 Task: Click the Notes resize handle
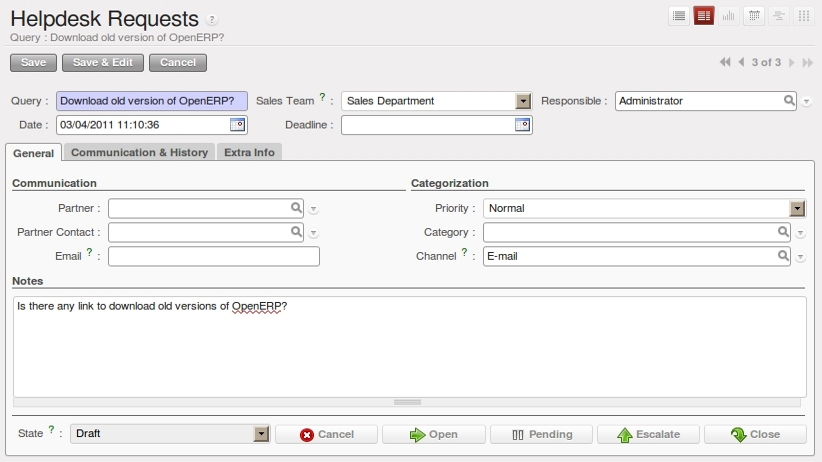(407, 402)
